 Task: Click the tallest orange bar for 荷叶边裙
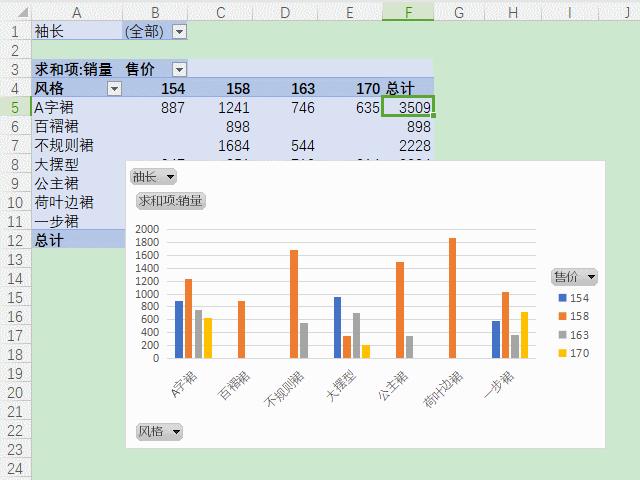pos(452,298)
